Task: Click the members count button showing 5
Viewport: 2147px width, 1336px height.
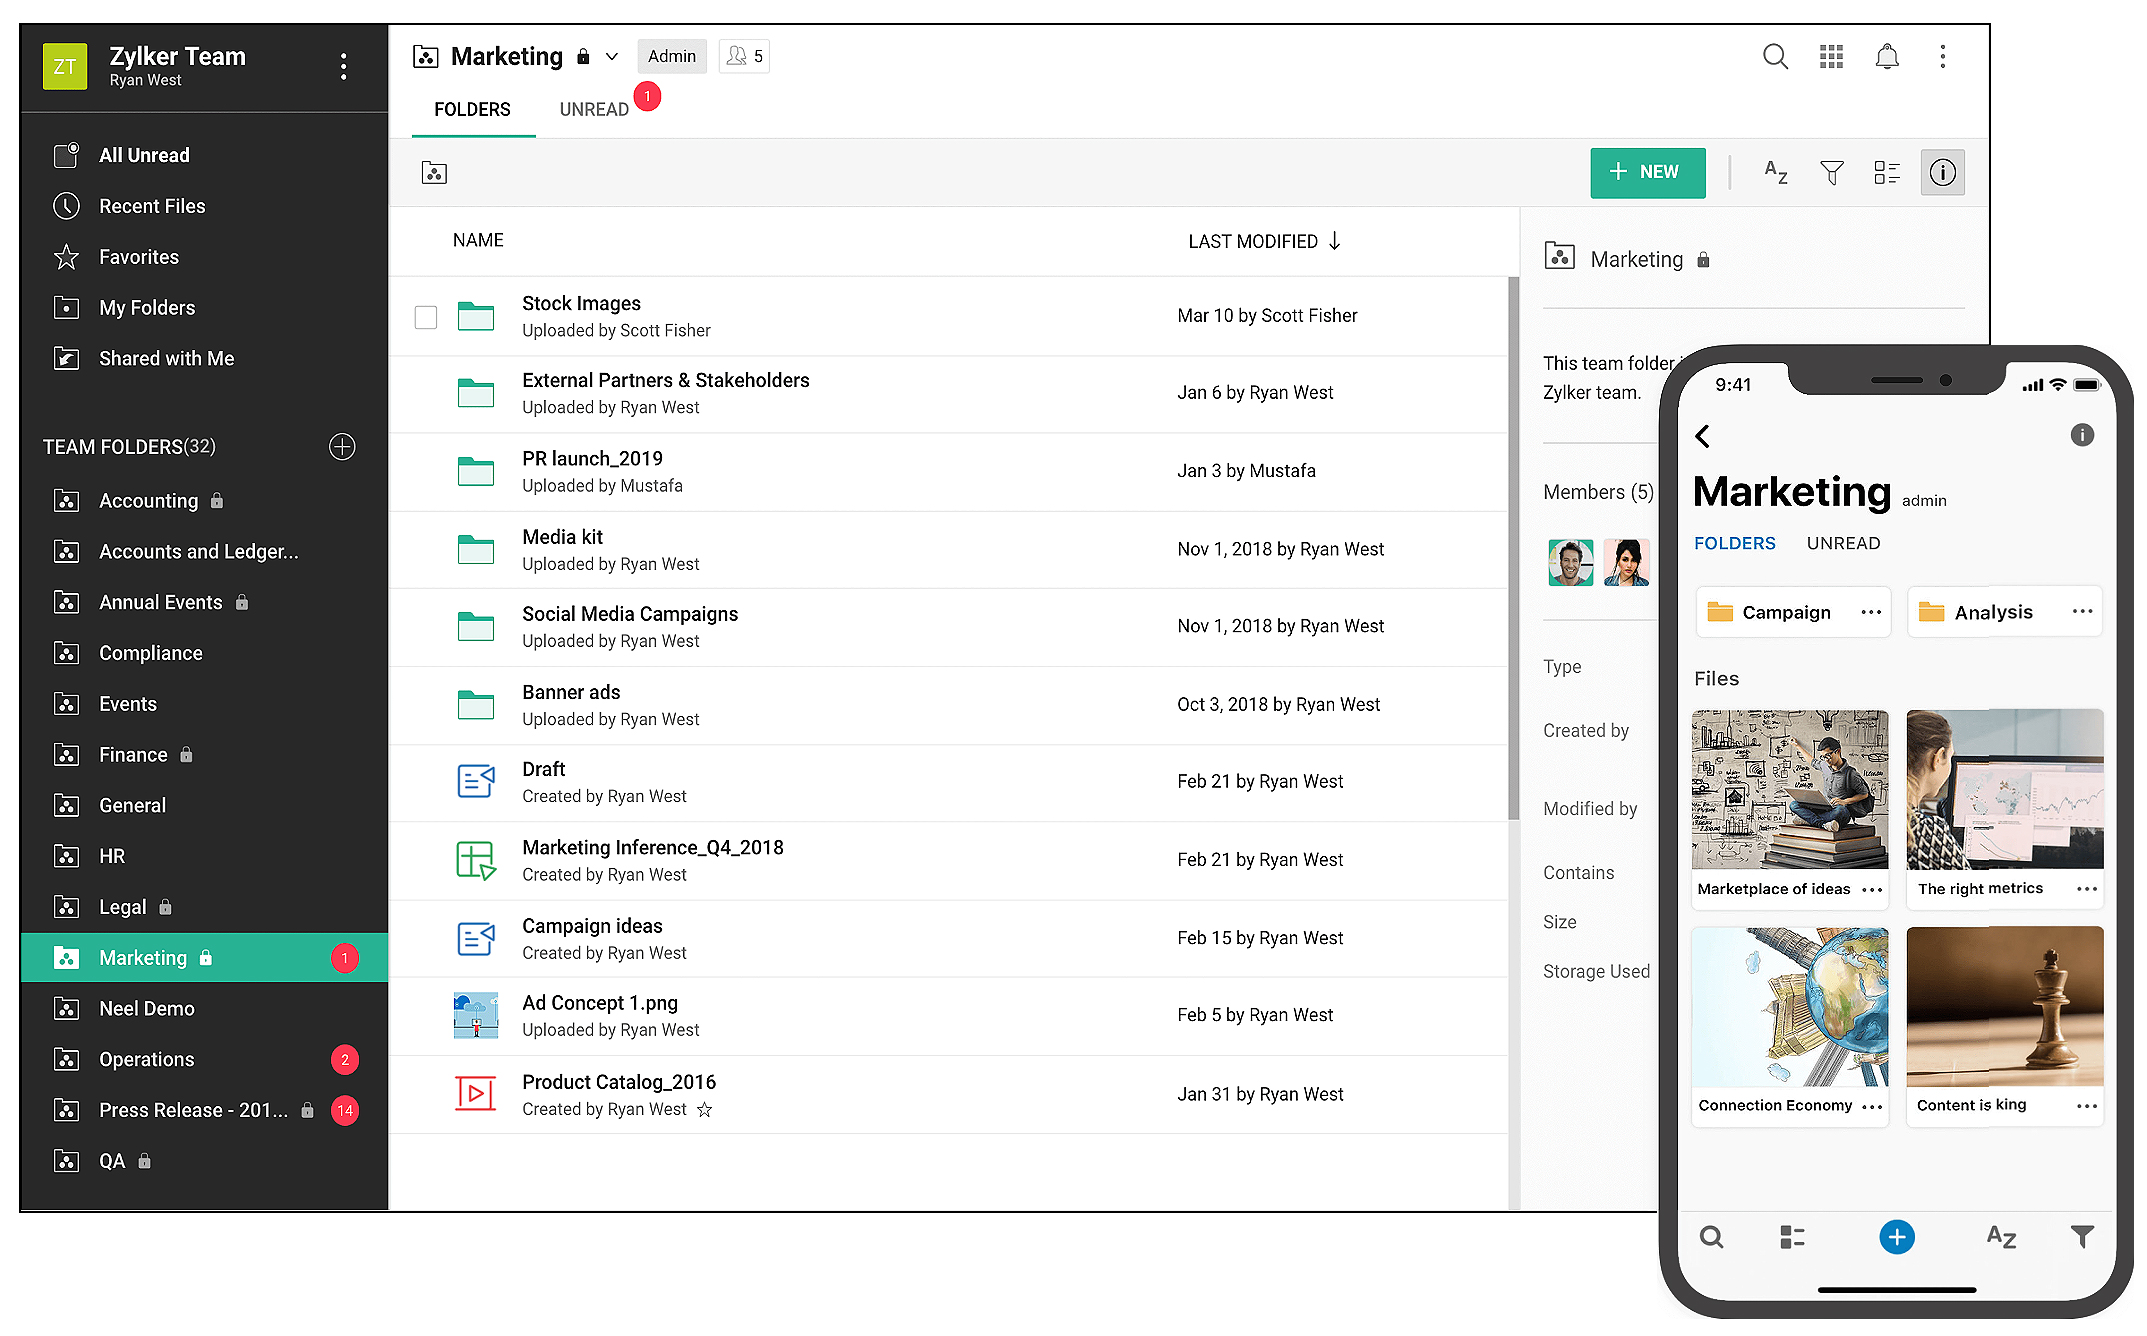Action: coord(744,57)
